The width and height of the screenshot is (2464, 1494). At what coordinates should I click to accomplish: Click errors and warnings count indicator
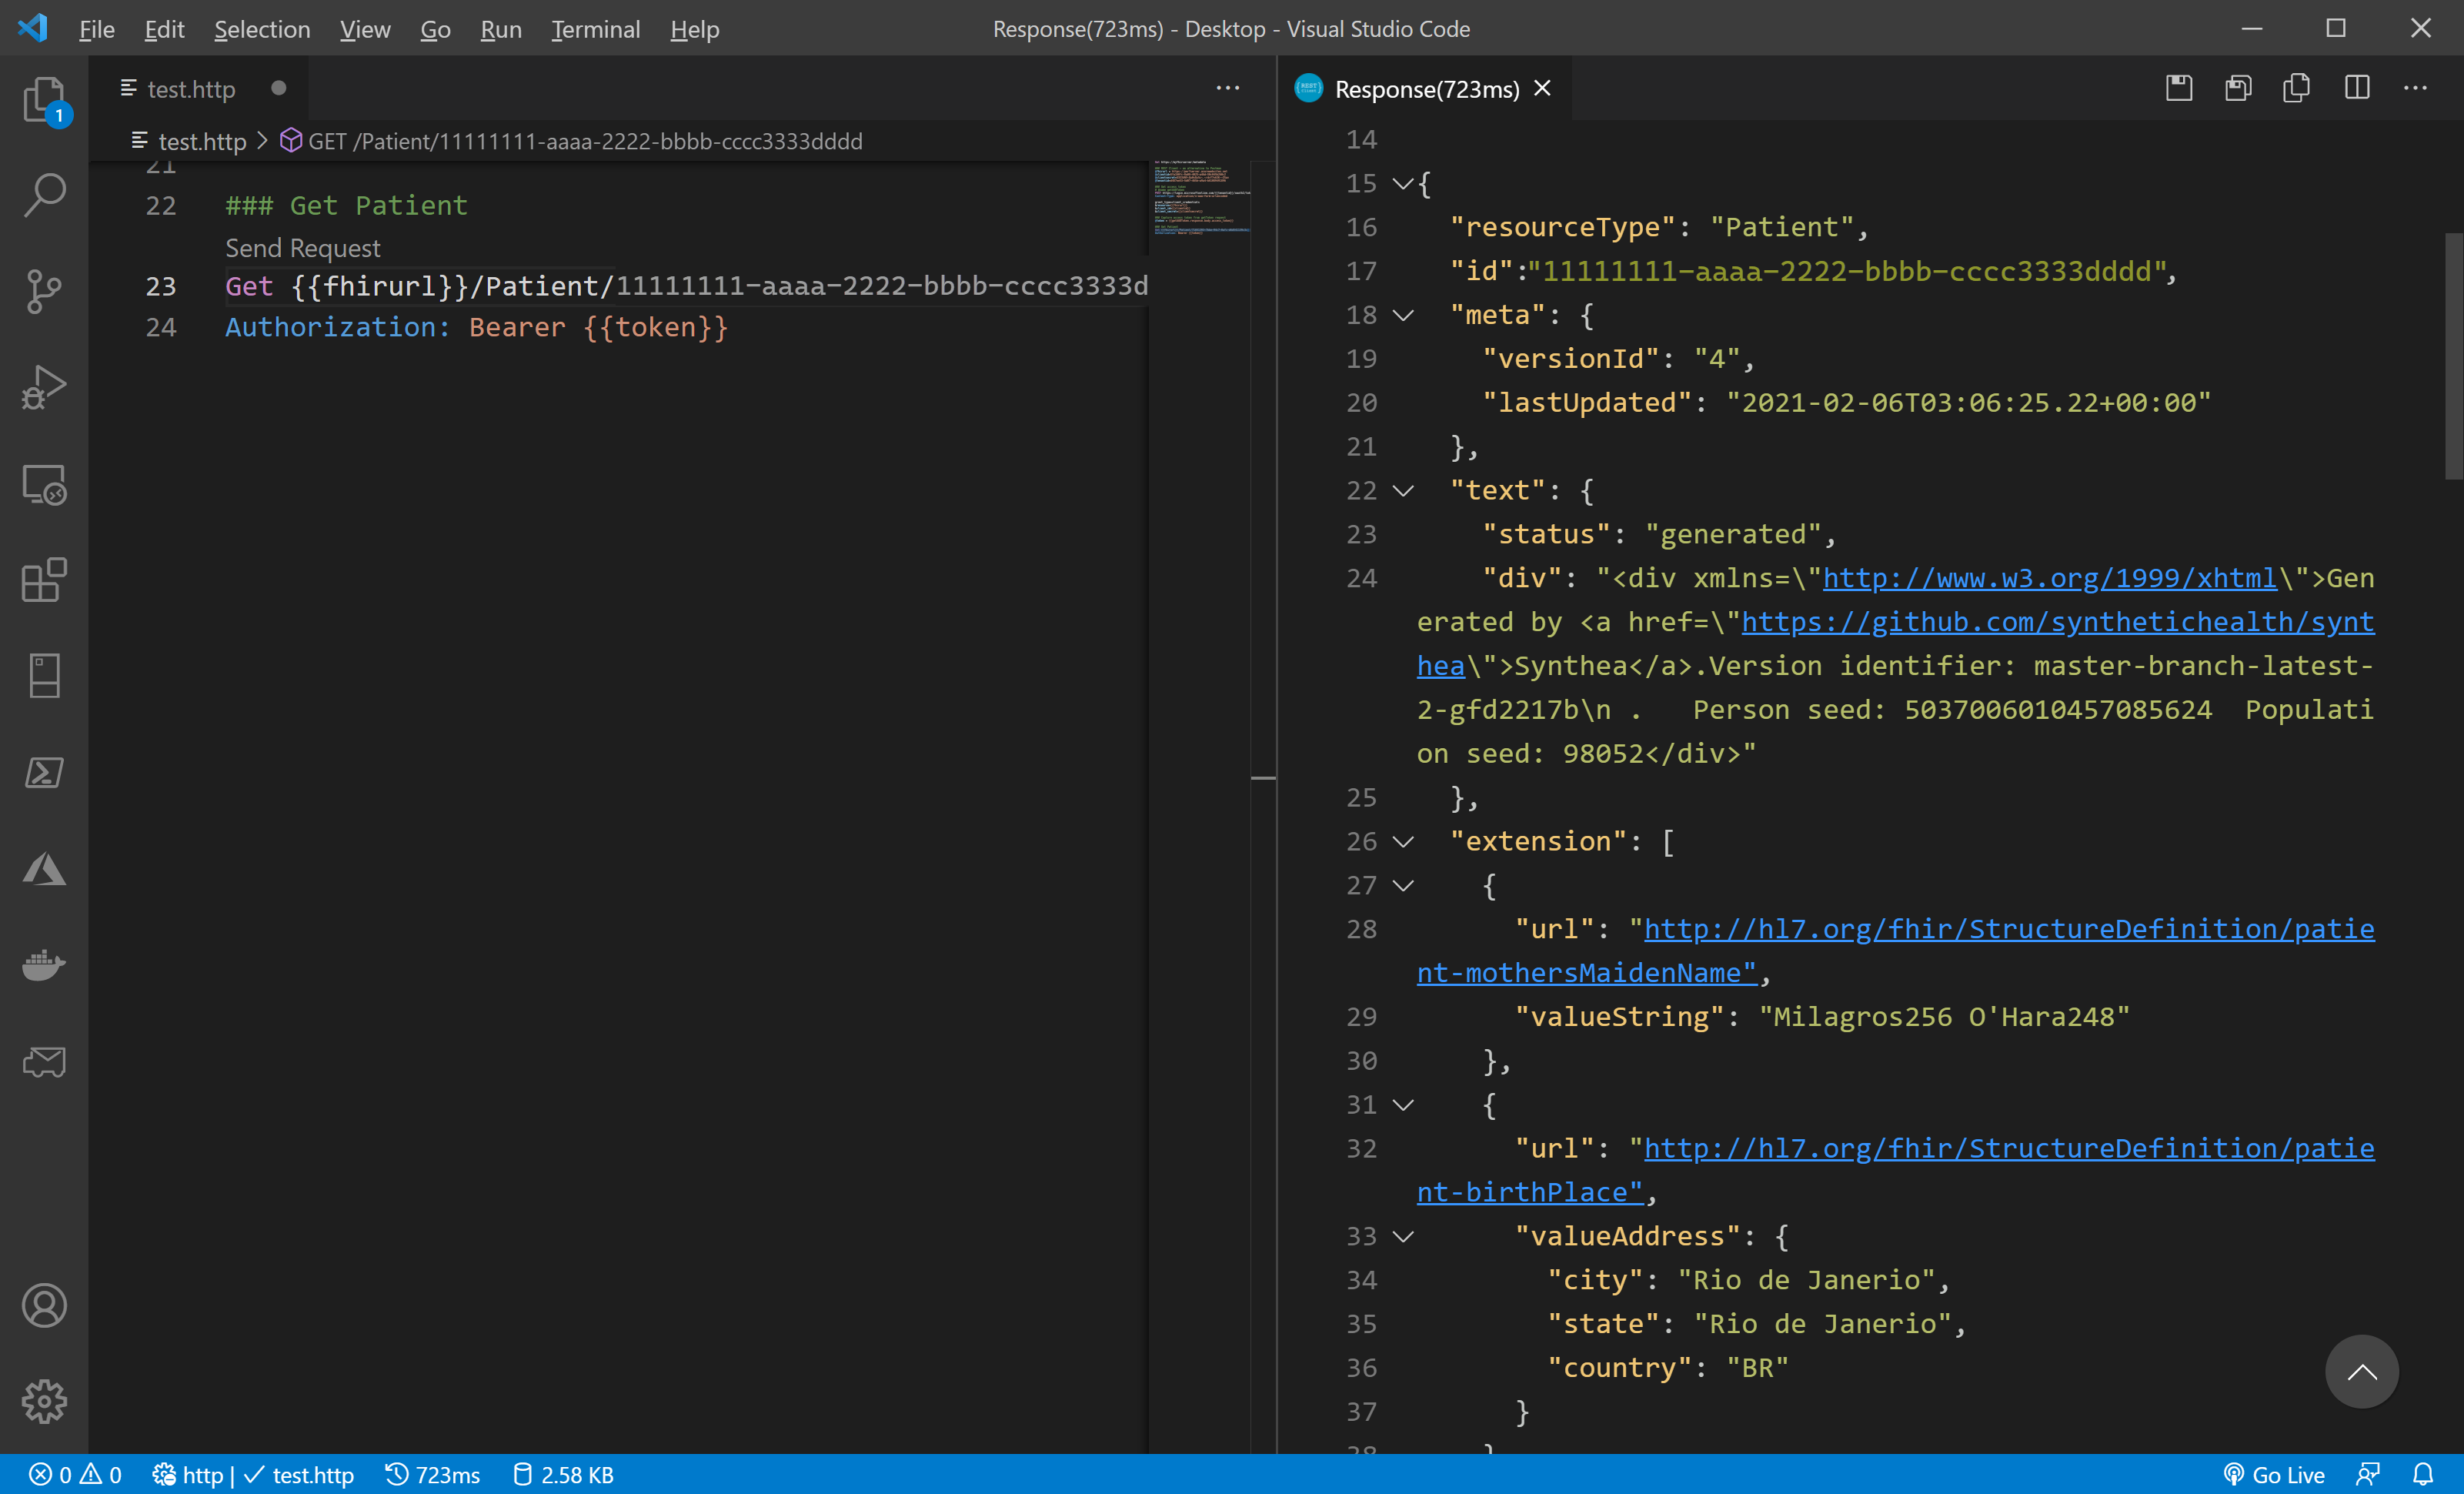pos(75,1474)
